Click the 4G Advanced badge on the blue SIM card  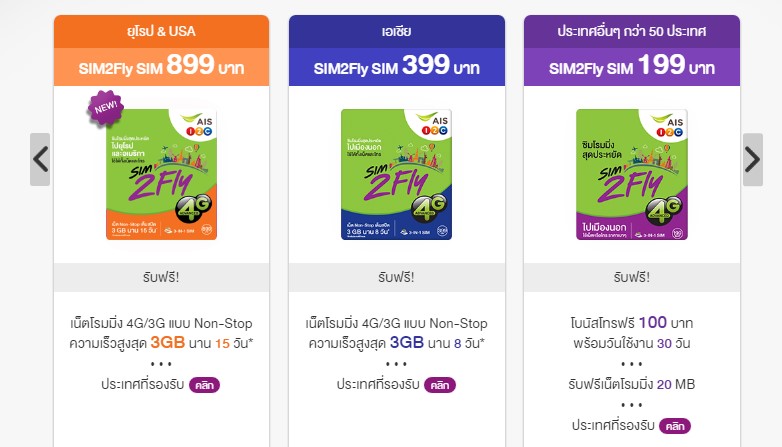coord(428,208)
